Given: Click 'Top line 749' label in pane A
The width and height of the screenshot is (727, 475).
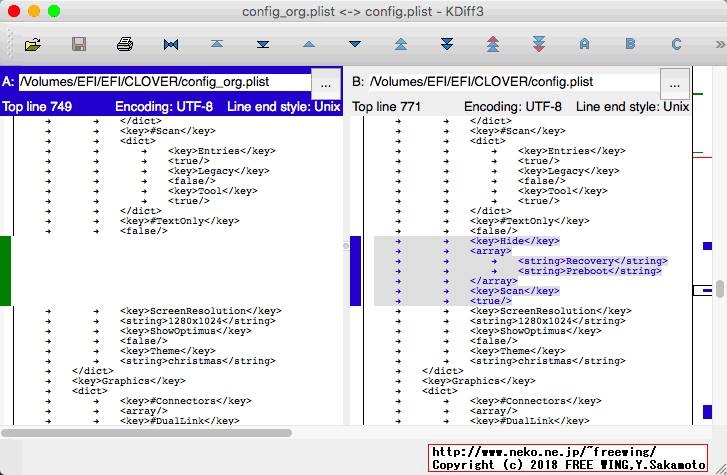Looking at the screenshot, I should (37, 107).
